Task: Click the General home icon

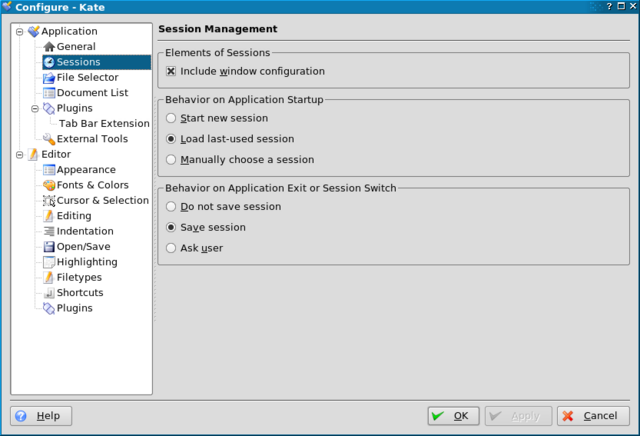Action: point(49,47)
